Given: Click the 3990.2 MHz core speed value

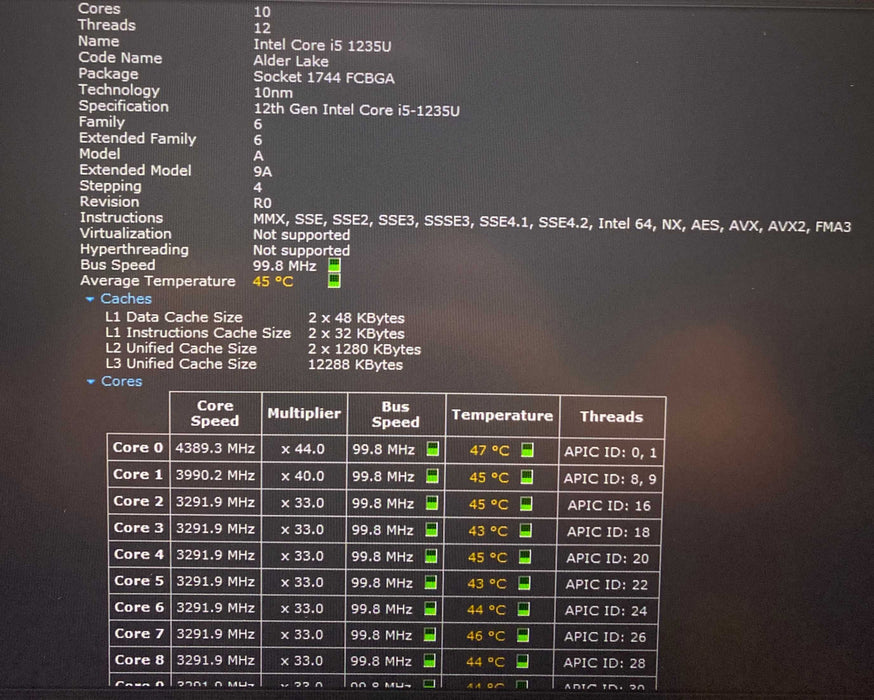Looking at the screenshot, I should tap(215, 475).
